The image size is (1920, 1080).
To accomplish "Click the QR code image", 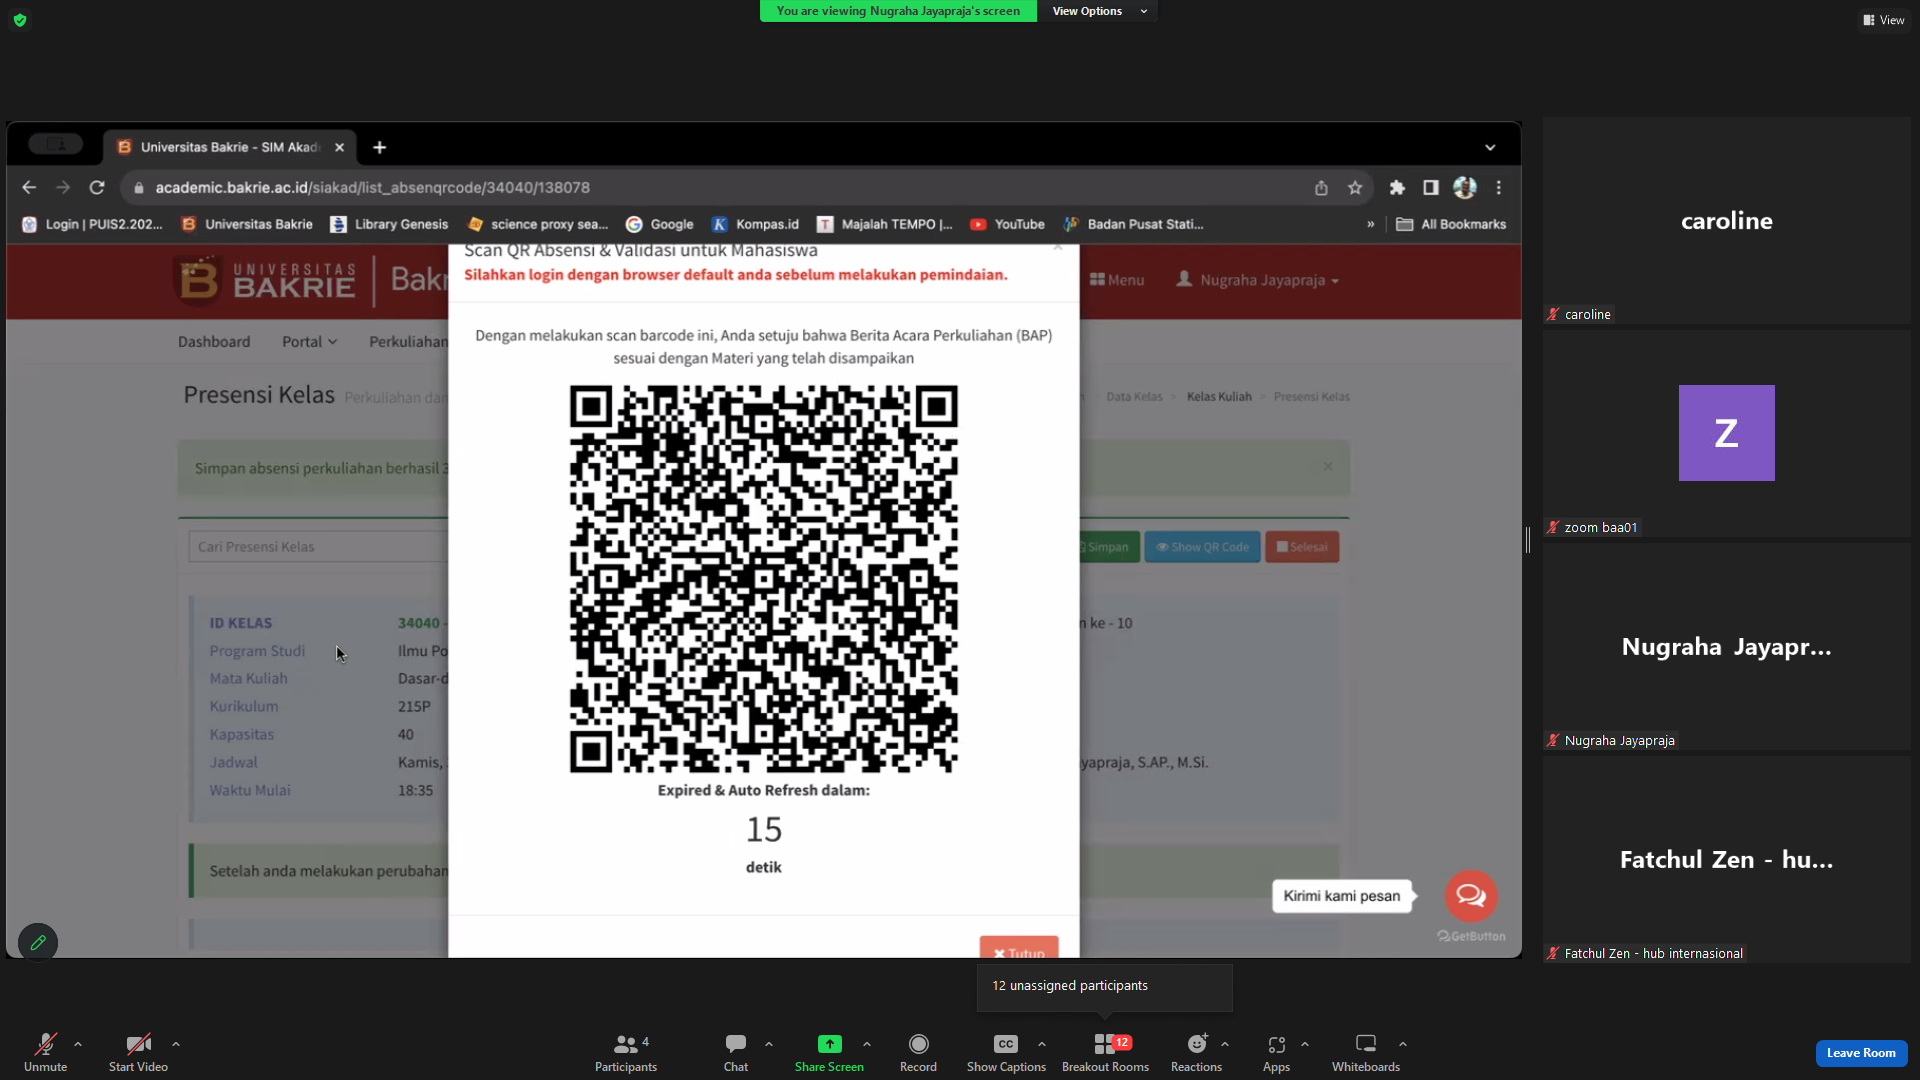I will (764, 579).
